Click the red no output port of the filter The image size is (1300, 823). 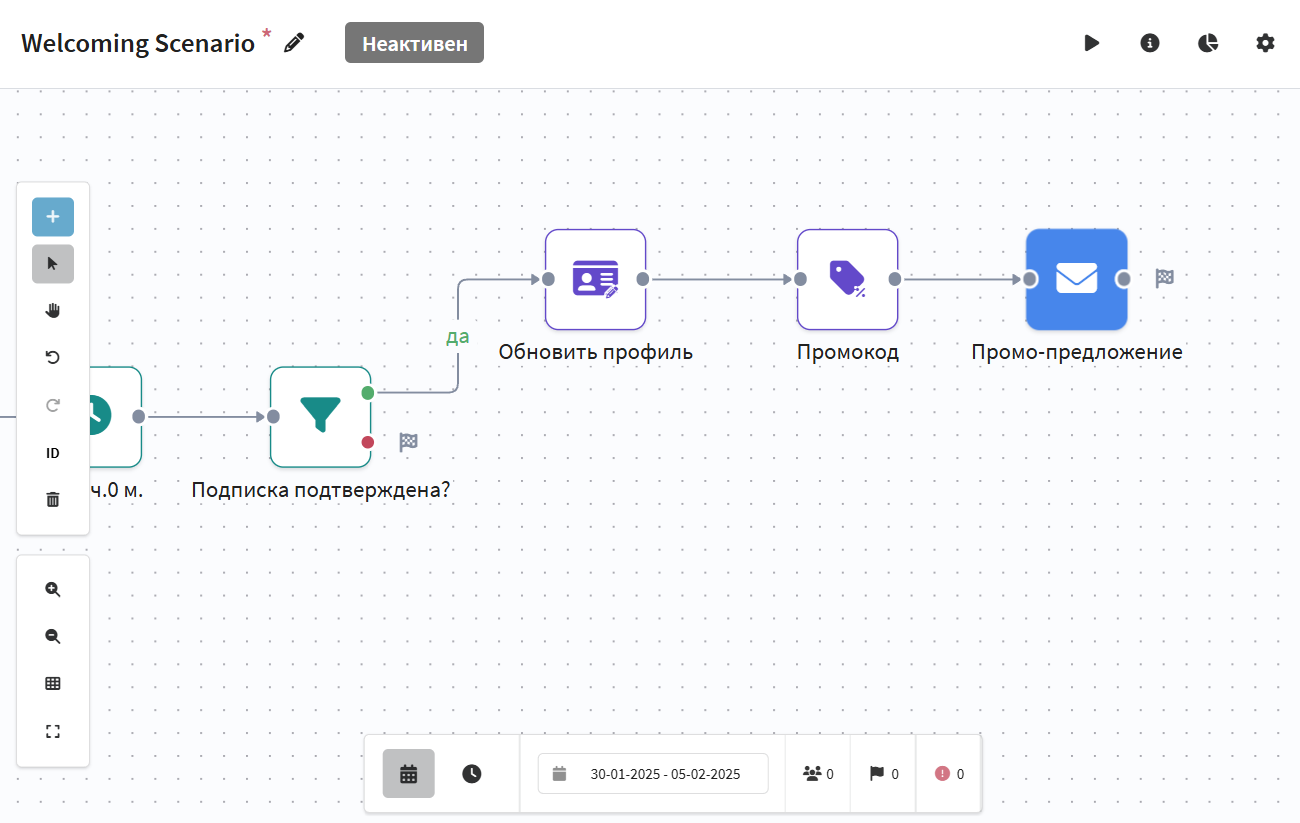click(368, 442)
